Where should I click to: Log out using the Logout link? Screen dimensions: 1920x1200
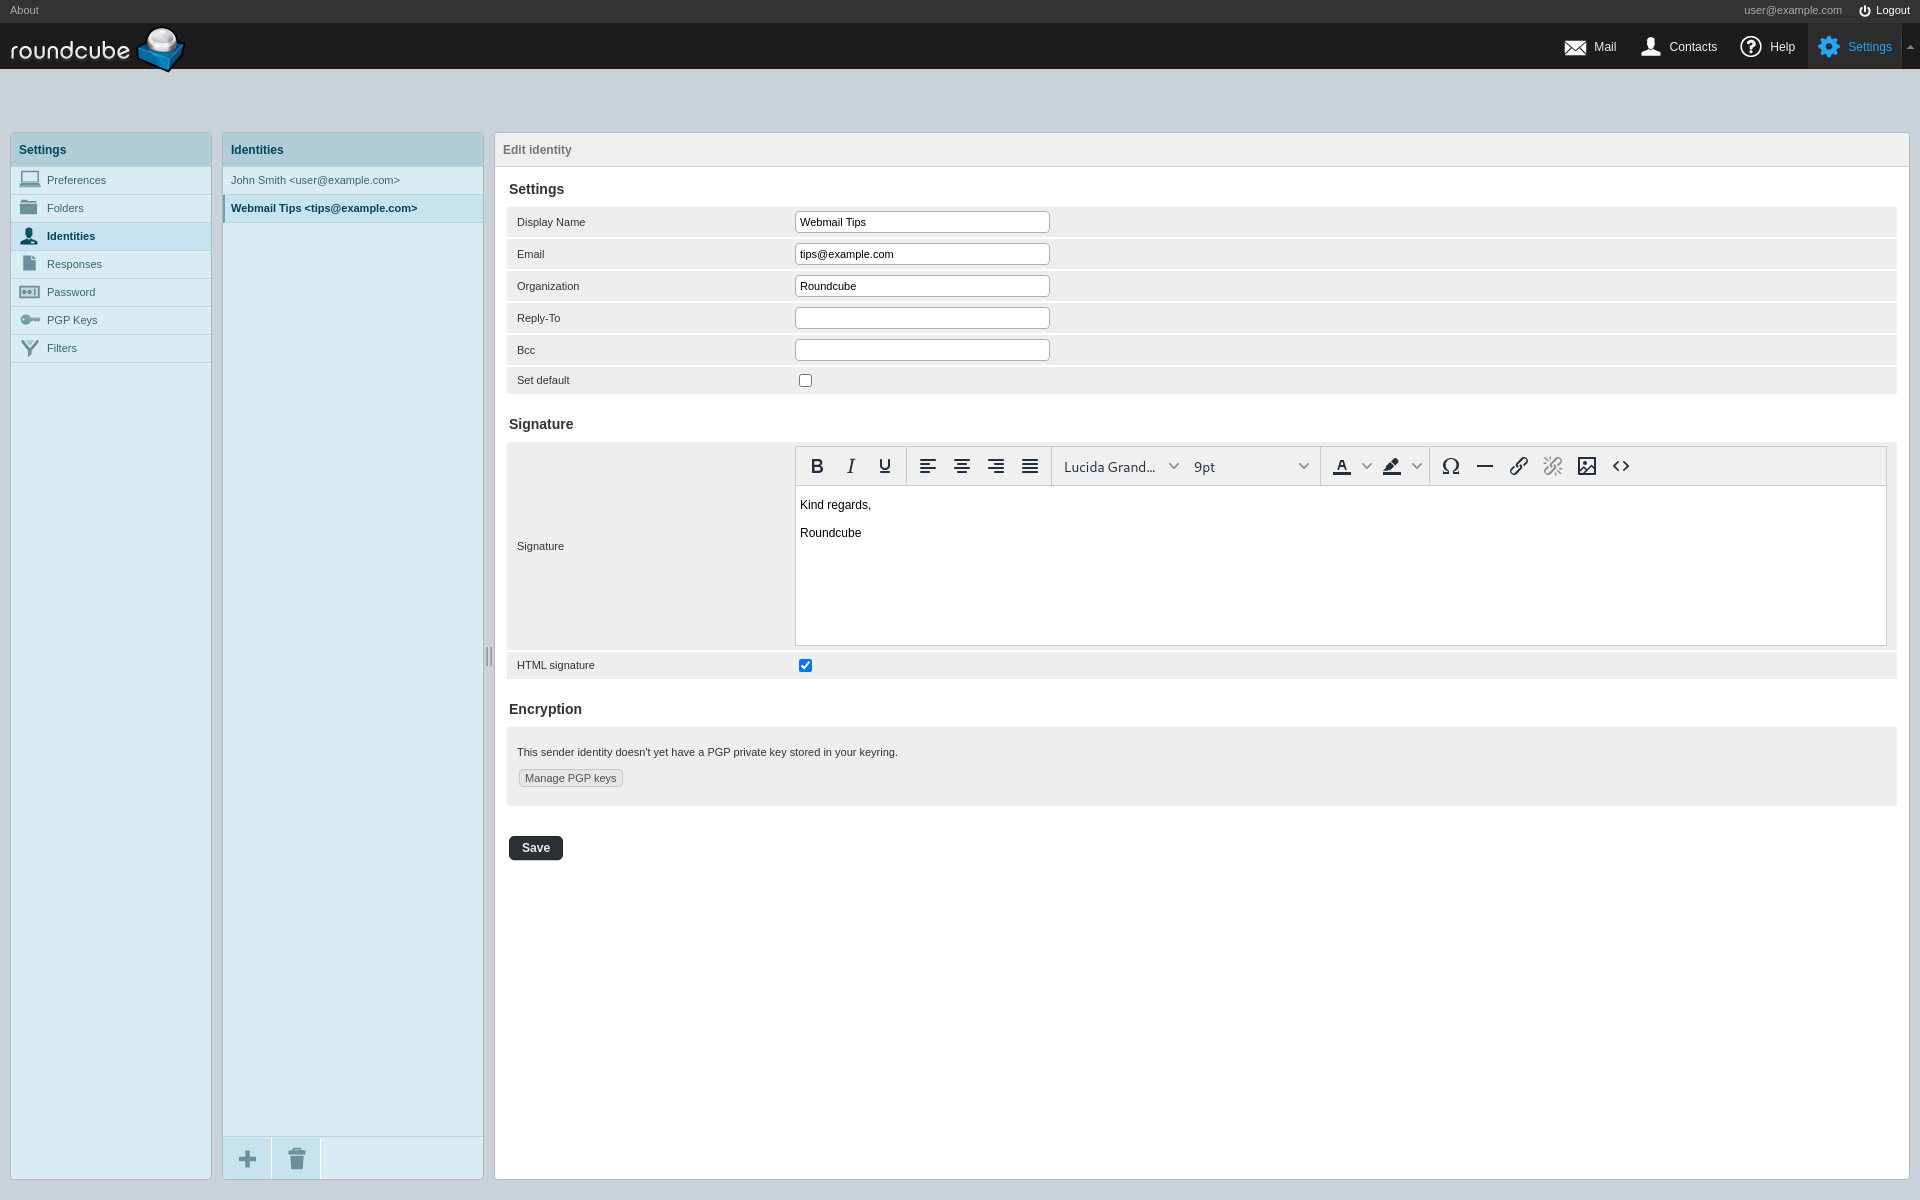click(x=1884, y=10)
